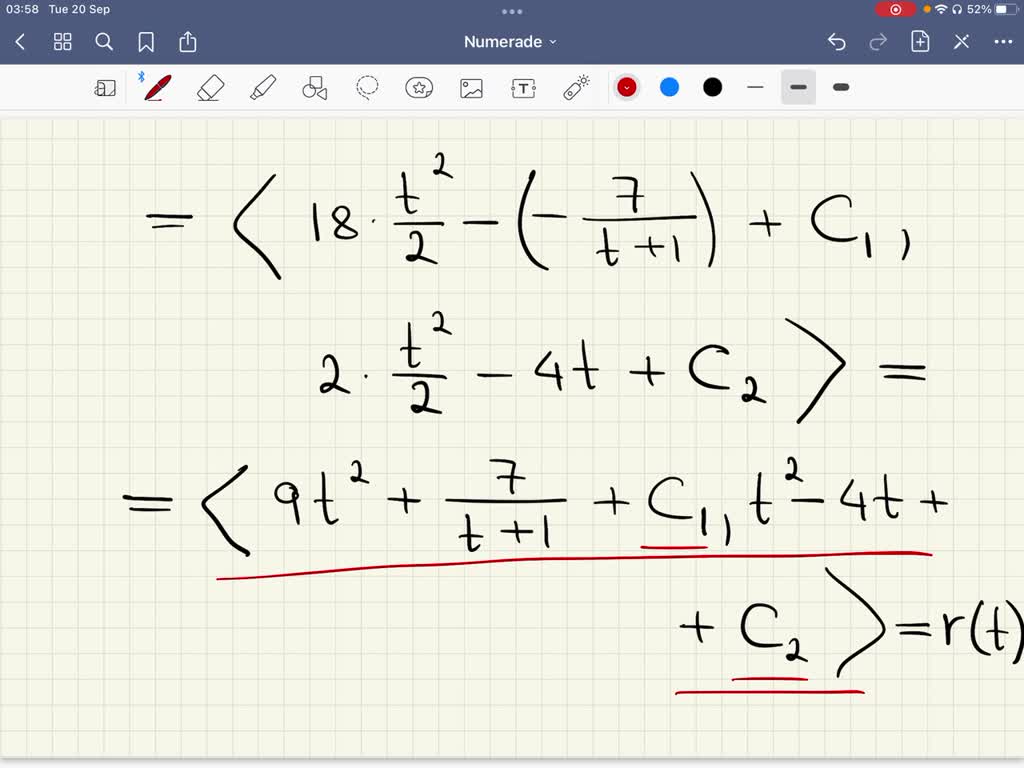Image resolution: width=1024 pixels, height=768 pixels.
Task: Switch to the thin stroke width
Action: tap(755, 87)
